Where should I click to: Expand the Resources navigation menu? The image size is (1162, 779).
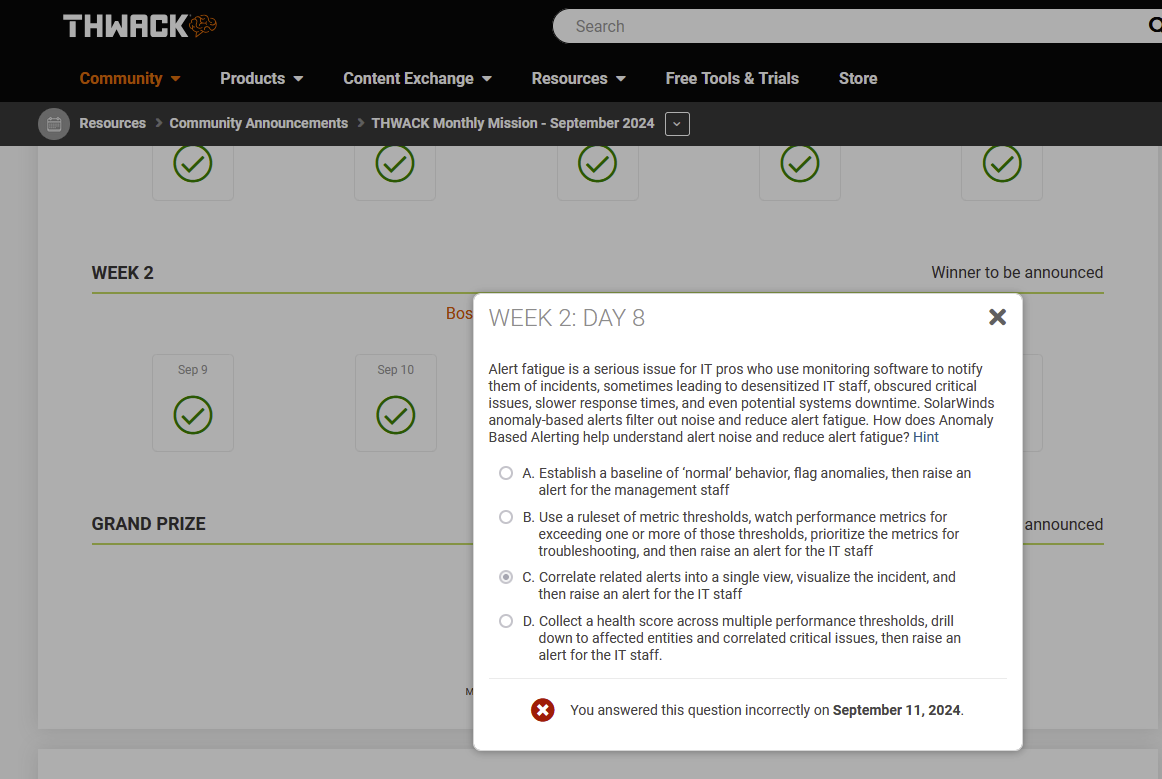(579, 79)
